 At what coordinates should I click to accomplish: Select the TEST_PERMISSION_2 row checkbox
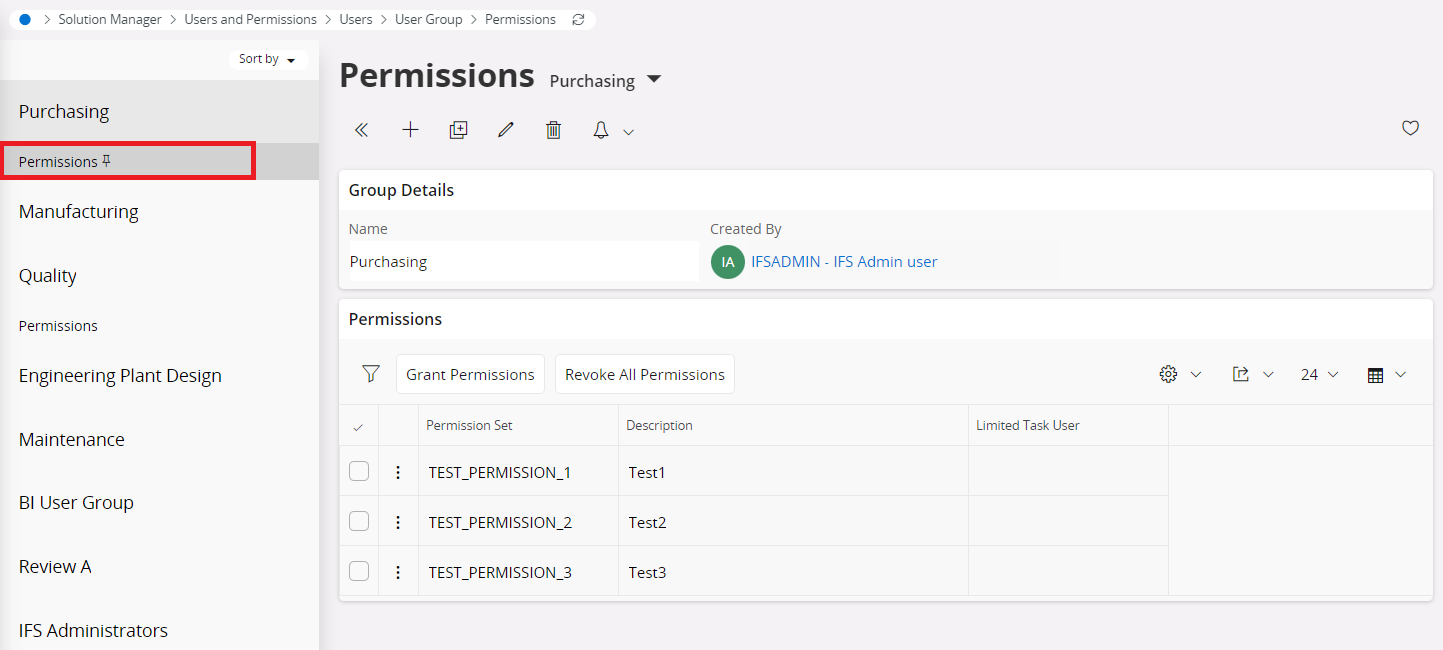pyautogui.click(x=359, y=522)
